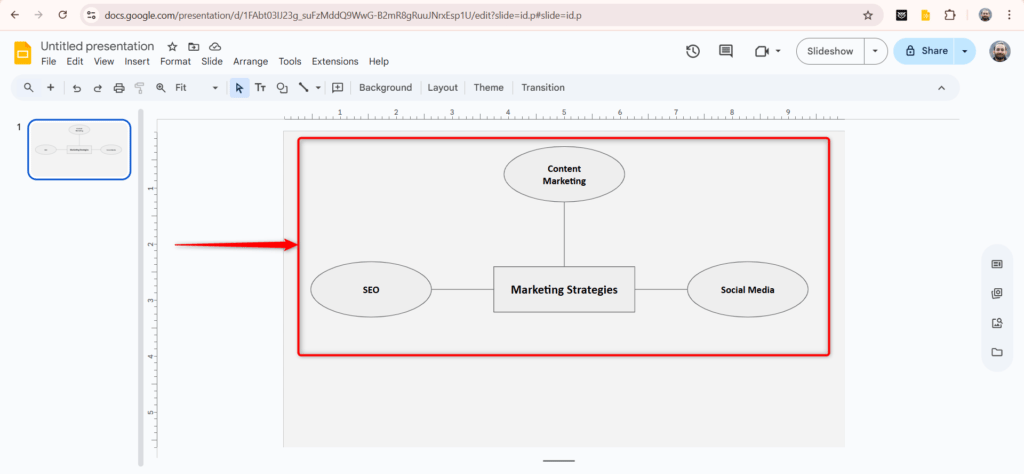Click the Undo arrow

pyautogui.click(x=77, y=88)
